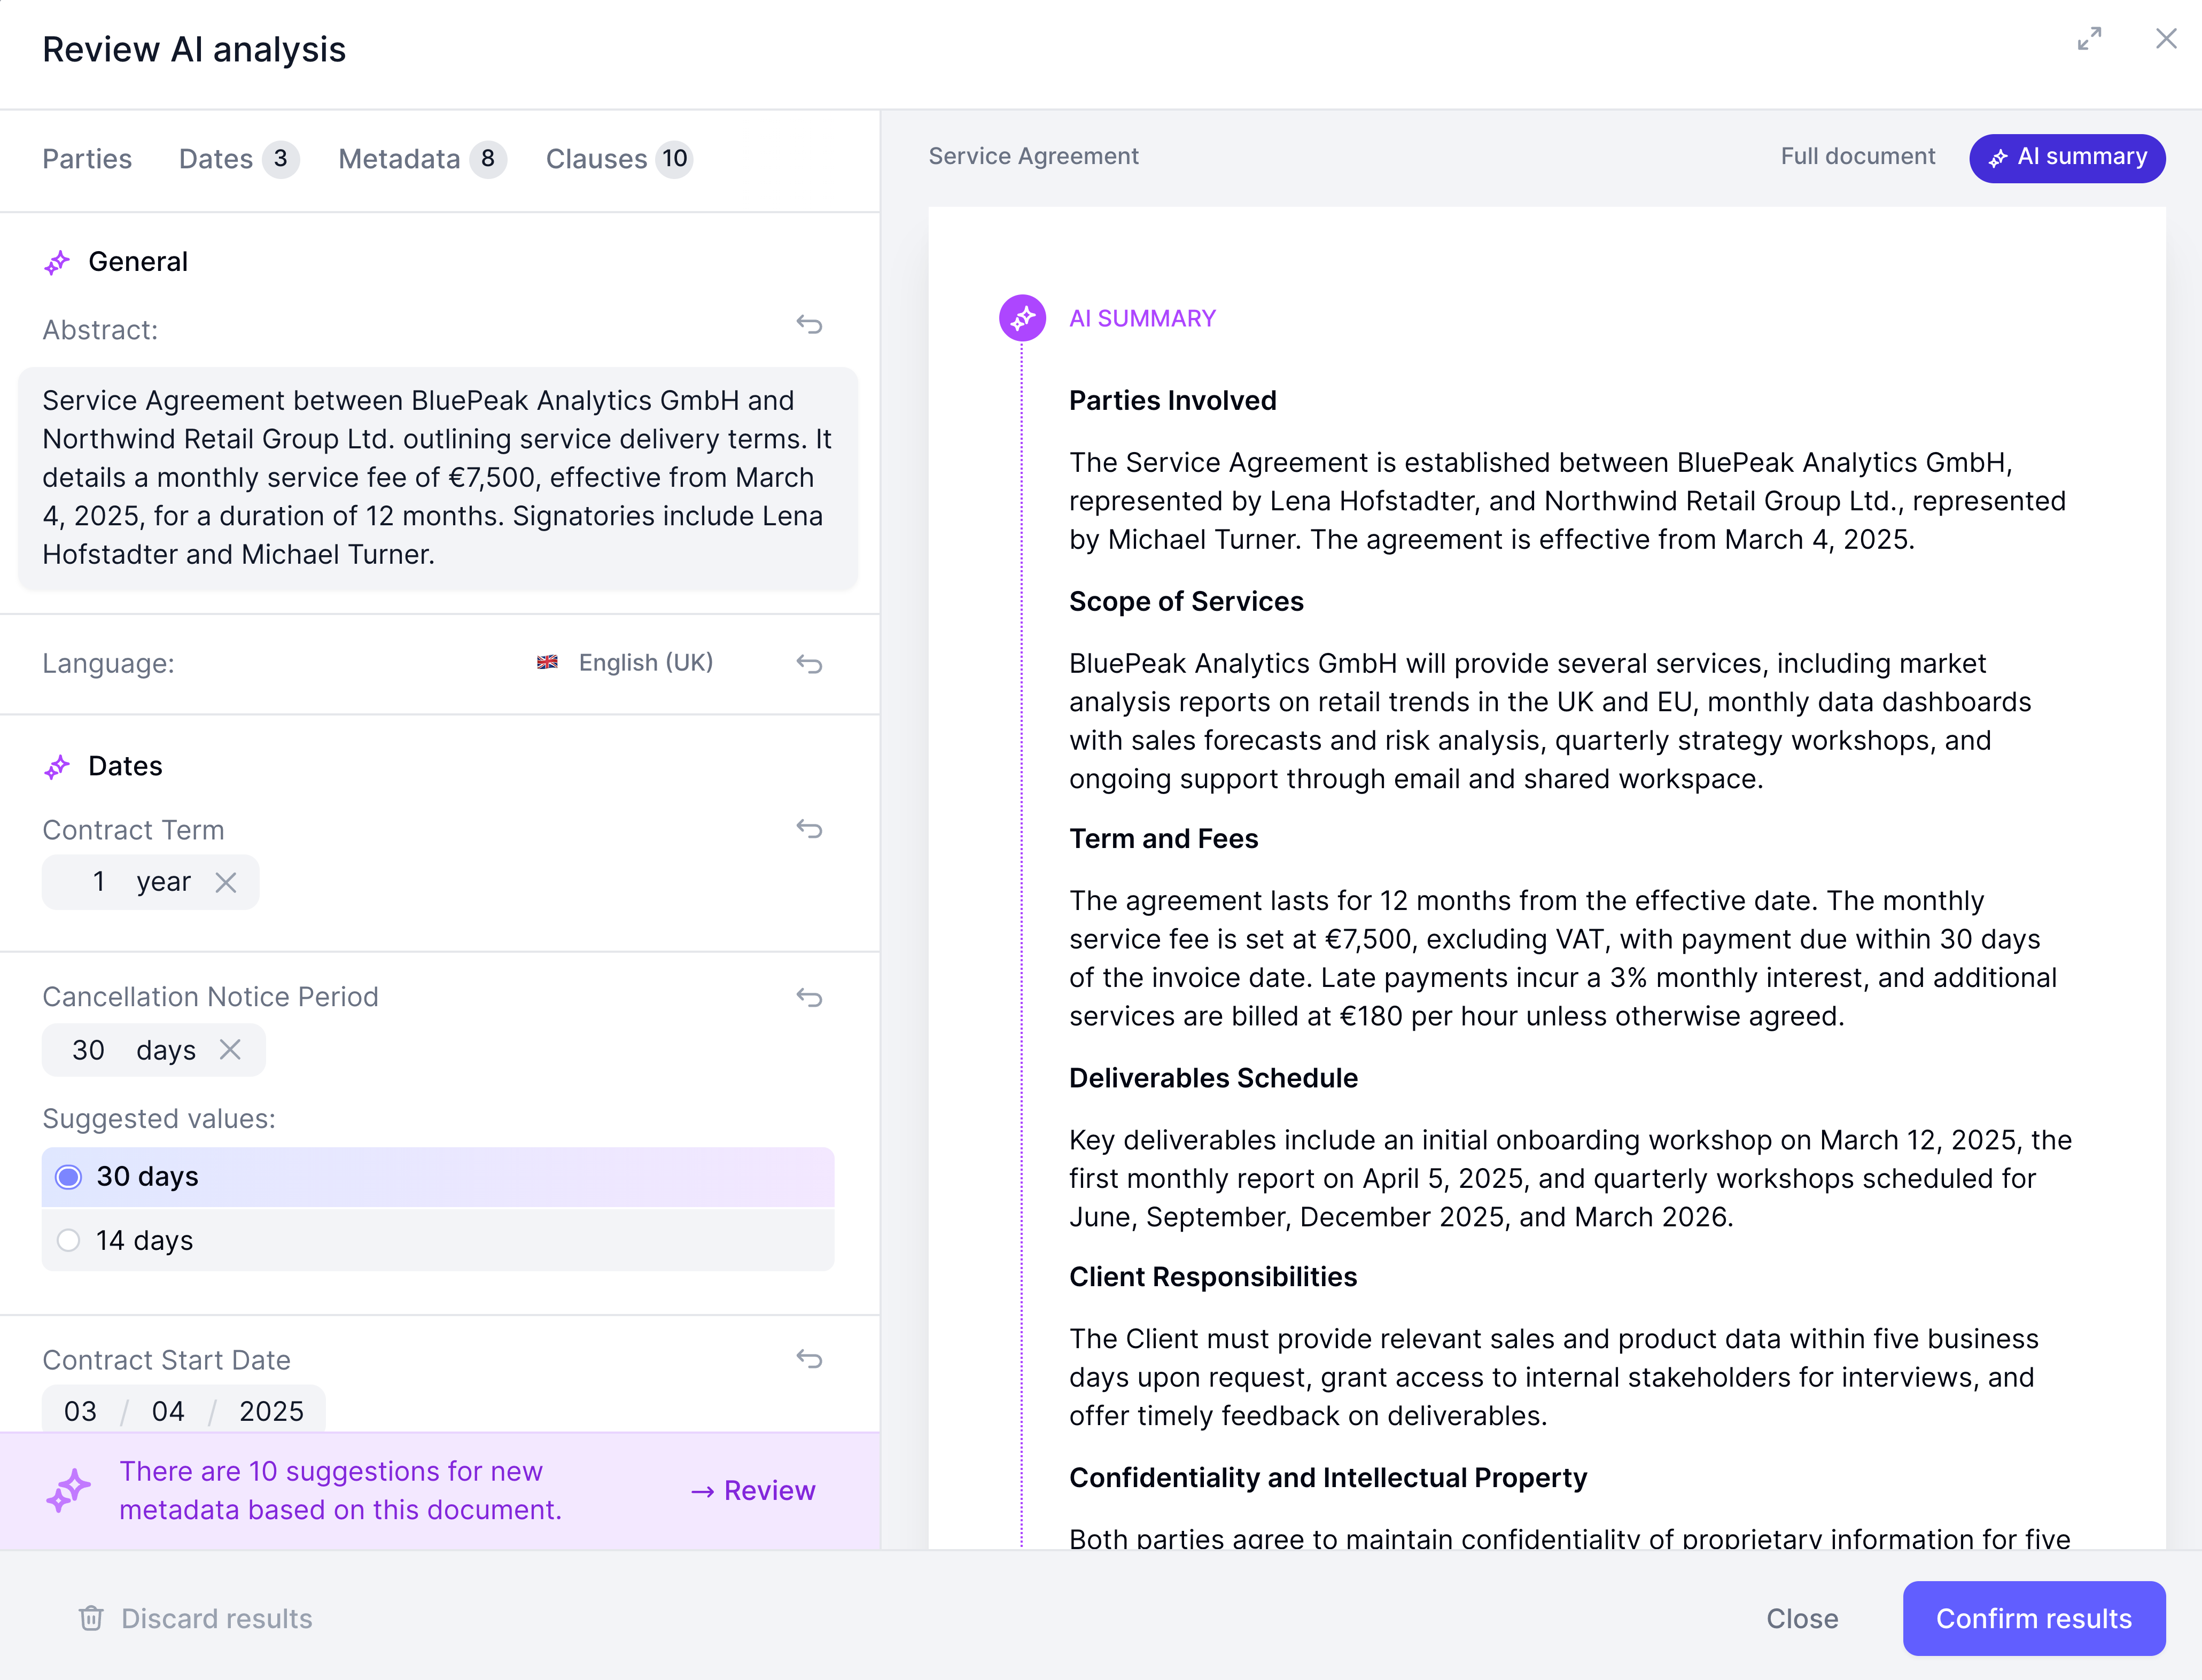The image size is (2202, 1680).
Task: Open the Clauses tab
Action: tap(596, 158)
